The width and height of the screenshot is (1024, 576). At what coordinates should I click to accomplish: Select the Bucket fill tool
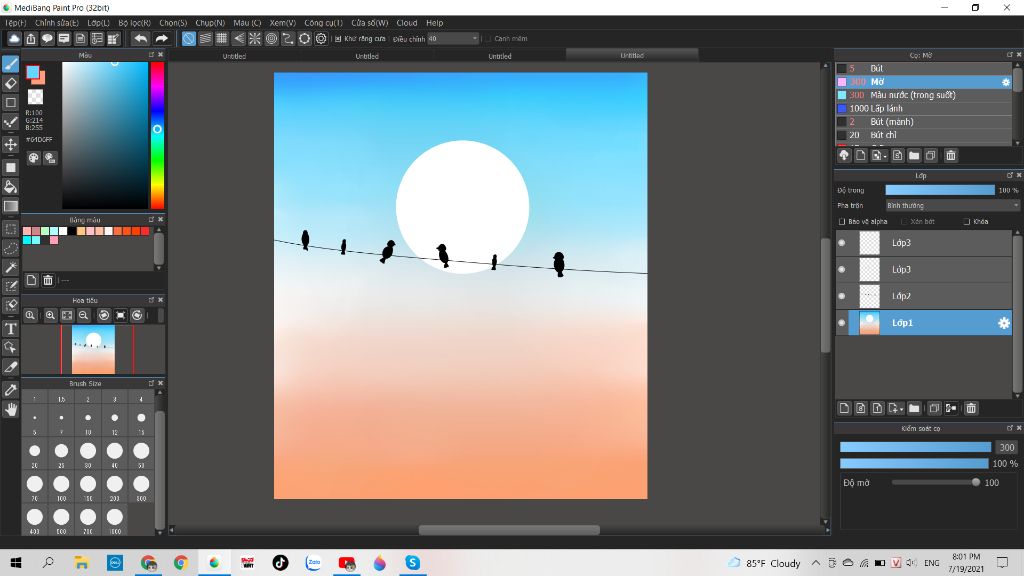click(x=10, y=187)
